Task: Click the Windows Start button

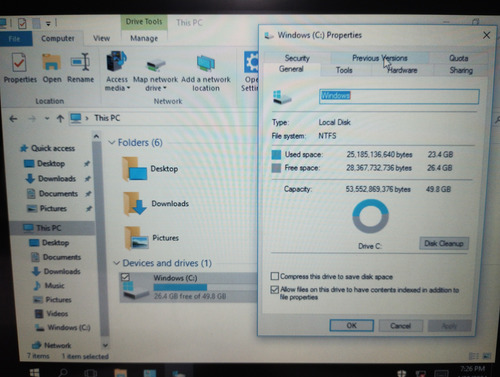Action: point(34,372)
